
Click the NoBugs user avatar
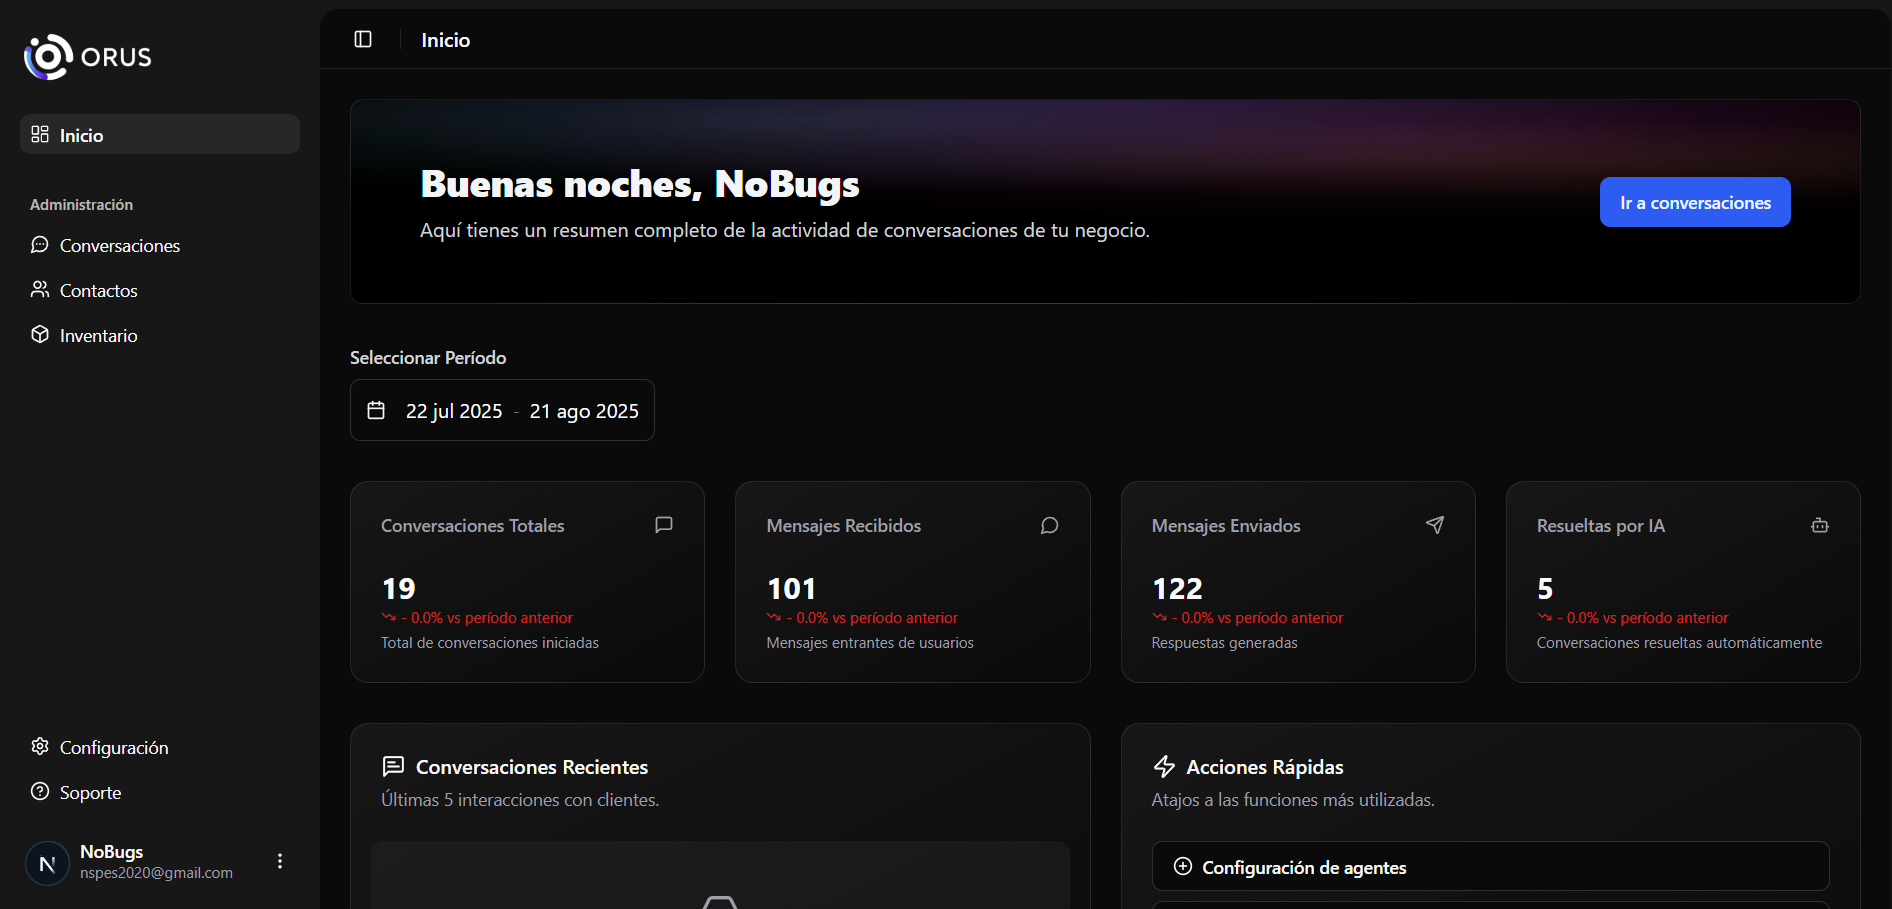tap(47, 862)
